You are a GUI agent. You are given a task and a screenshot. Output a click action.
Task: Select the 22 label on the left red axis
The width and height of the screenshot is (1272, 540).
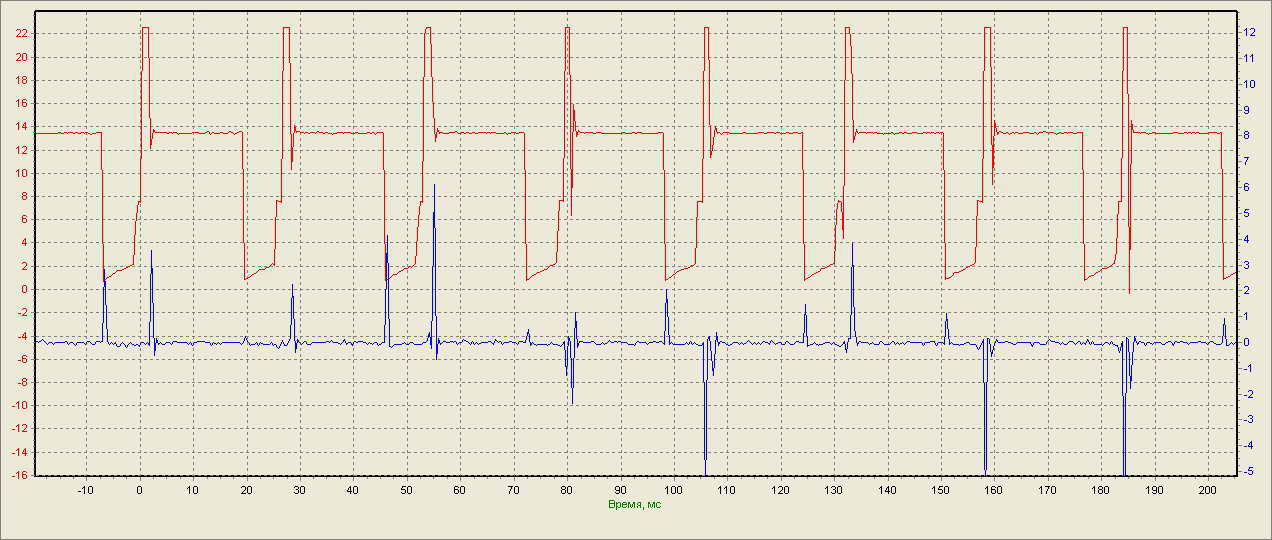(22, 33)
